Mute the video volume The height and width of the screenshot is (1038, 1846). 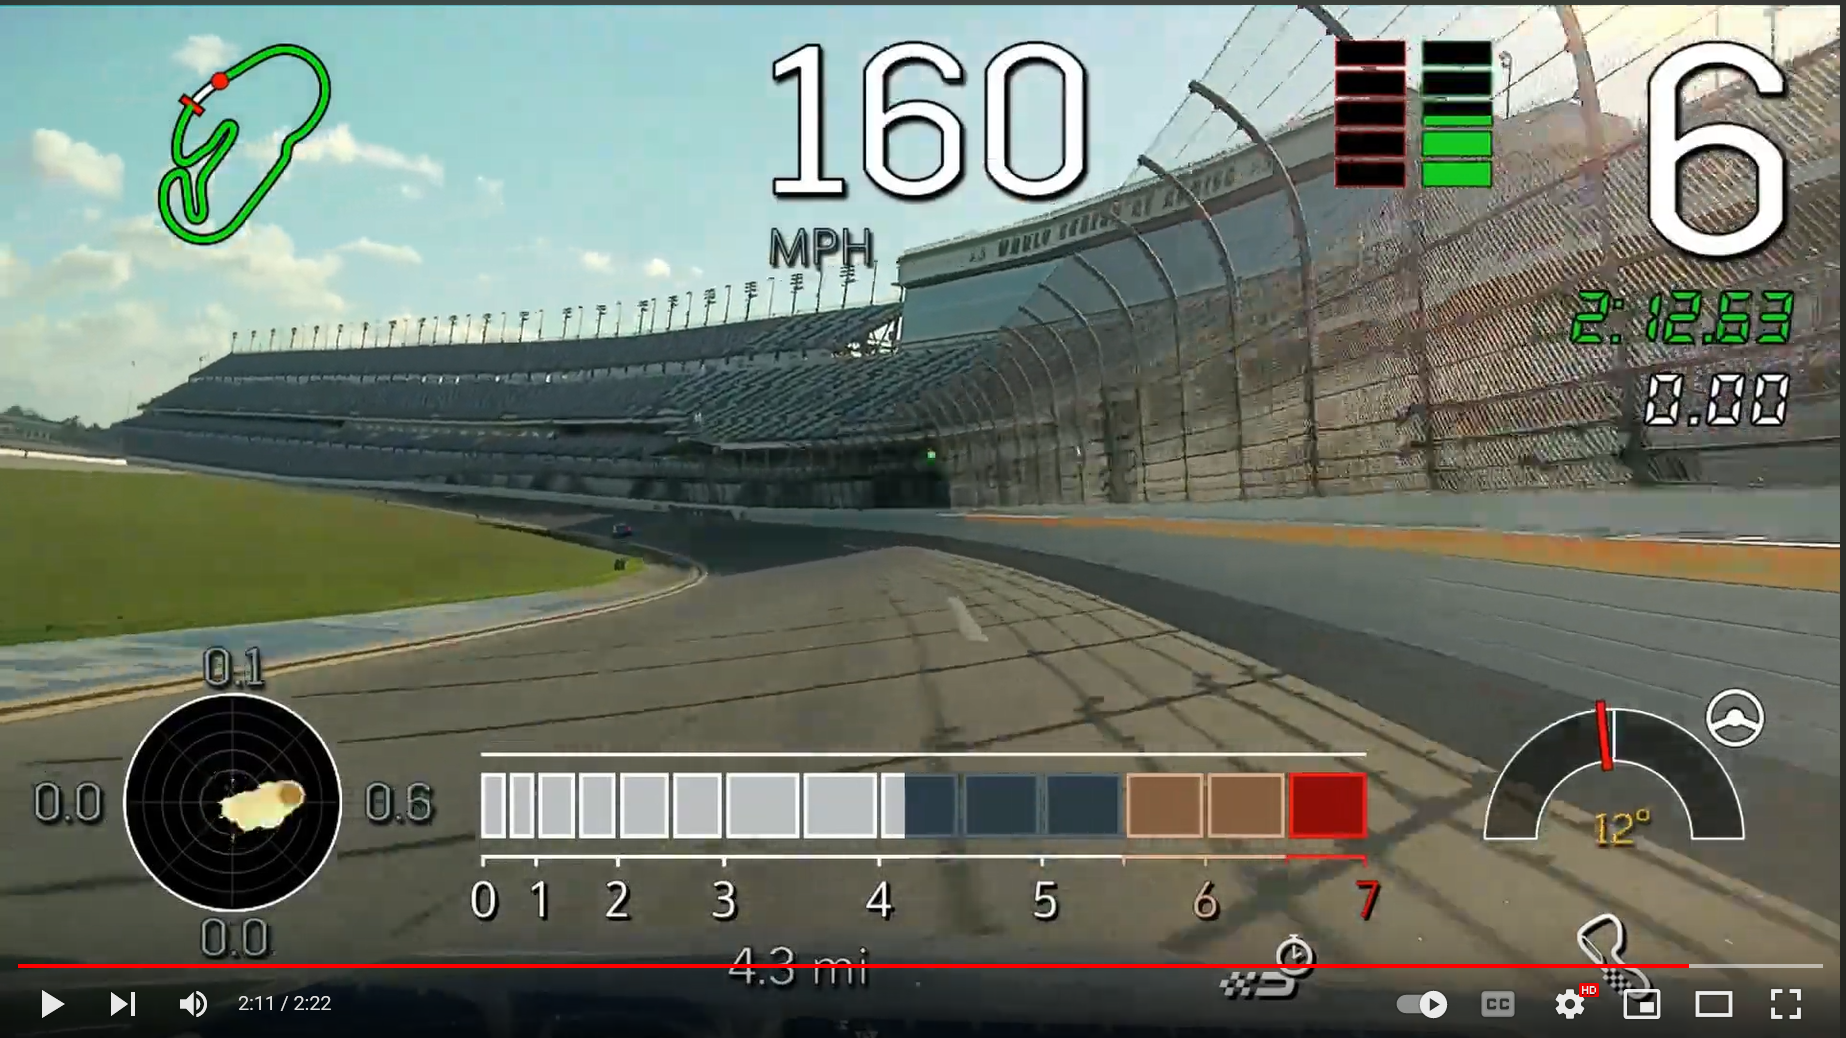coord(192,1003)
